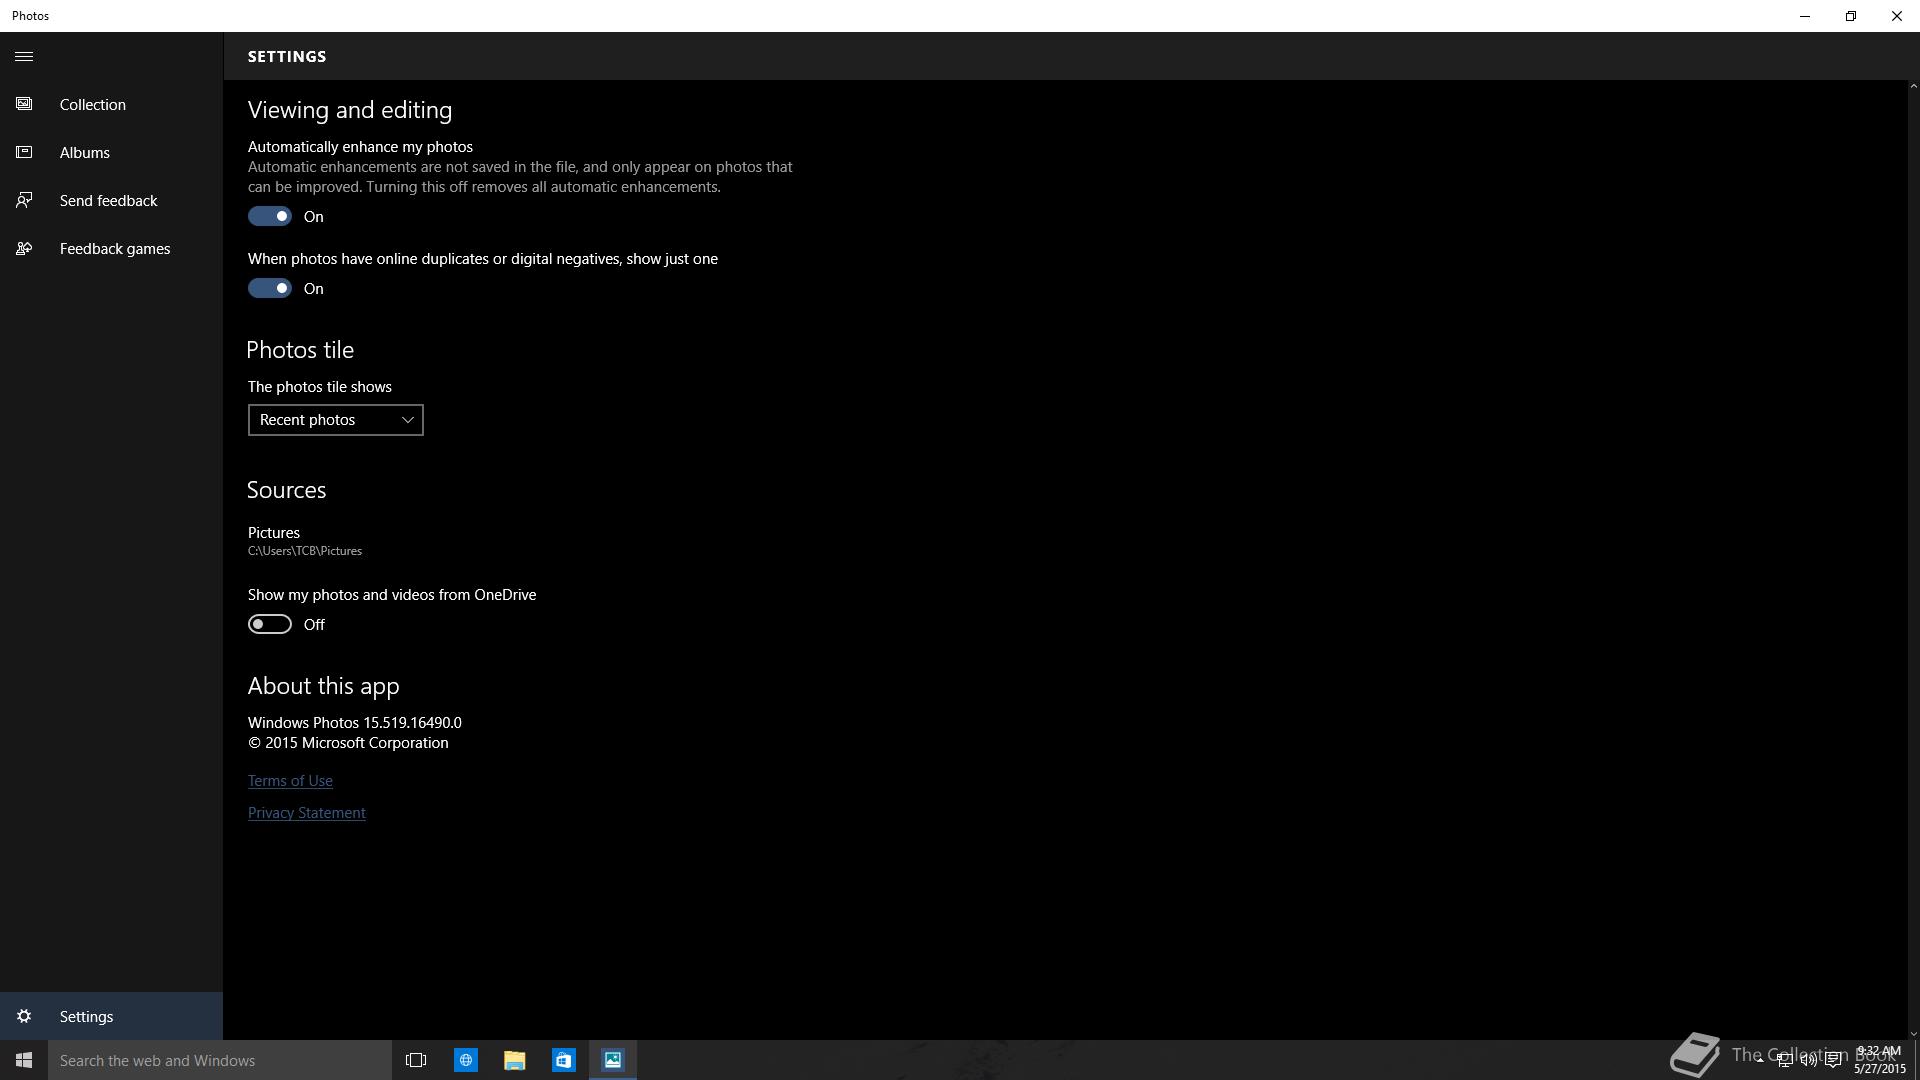This screenshot has height=1080, width=1920.
Task: Click the taskbar clock and date
Action: click(1880, 1060)
